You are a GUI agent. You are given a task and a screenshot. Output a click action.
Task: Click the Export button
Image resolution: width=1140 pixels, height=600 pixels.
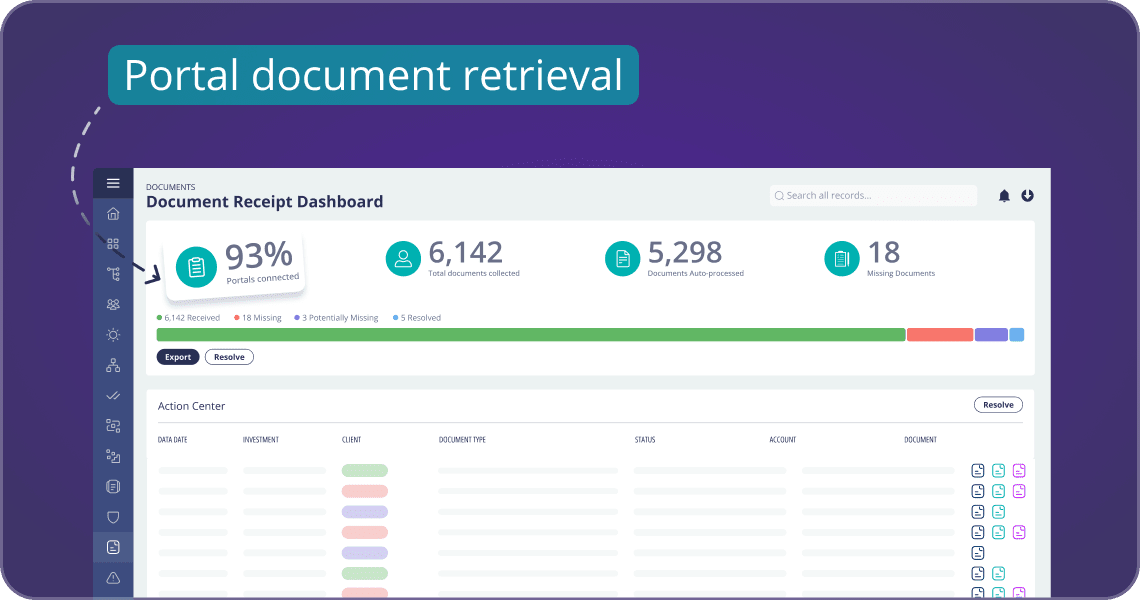[x=177, y=356]
